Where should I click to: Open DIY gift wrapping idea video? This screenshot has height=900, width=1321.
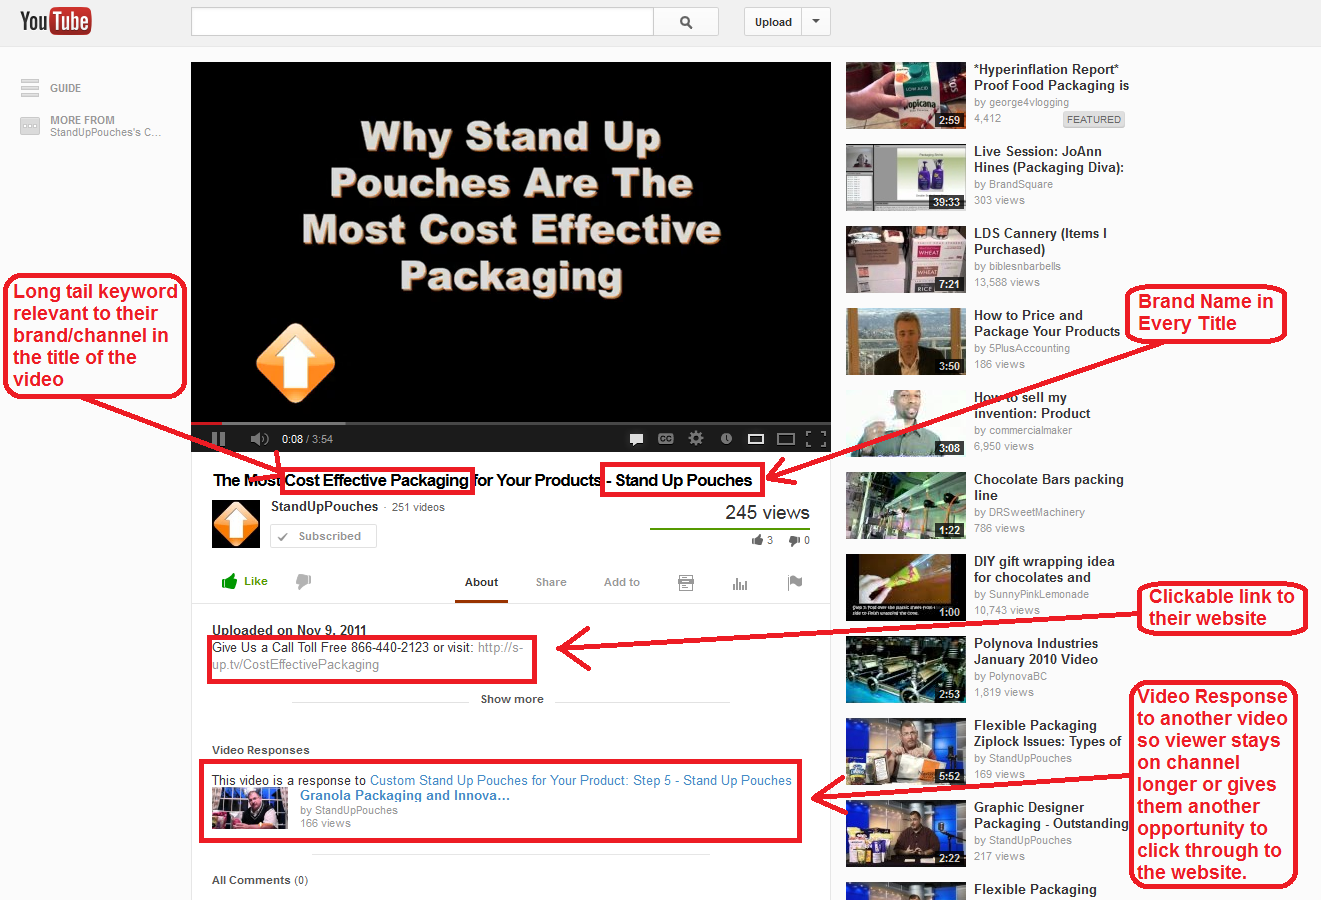(x=1044, y=569)
